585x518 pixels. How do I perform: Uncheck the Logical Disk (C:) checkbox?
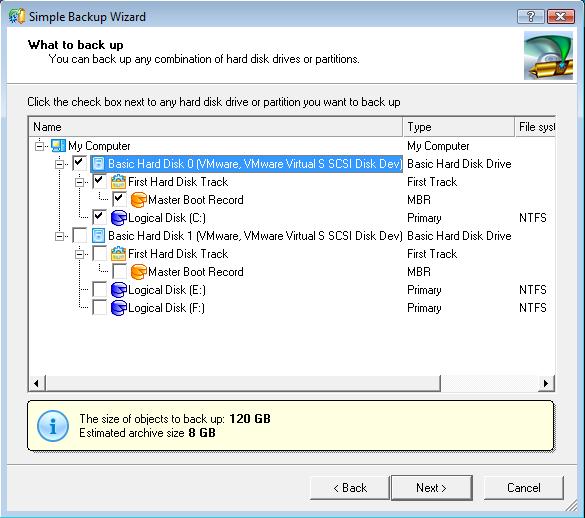(x=100, y=217)
